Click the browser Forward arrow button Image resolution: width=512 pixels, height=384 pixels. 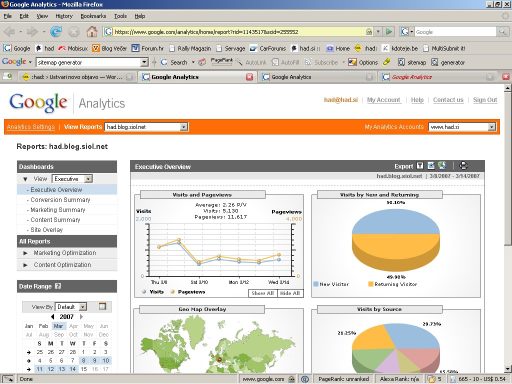pos(32,32)
